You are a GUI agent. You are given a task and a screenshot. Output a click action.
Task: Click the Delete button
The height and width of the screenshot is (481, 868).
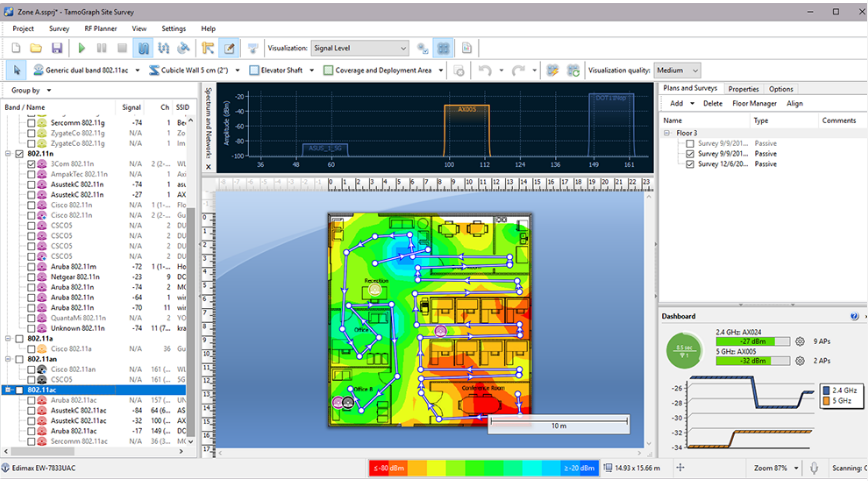click(x=712, y=104)
